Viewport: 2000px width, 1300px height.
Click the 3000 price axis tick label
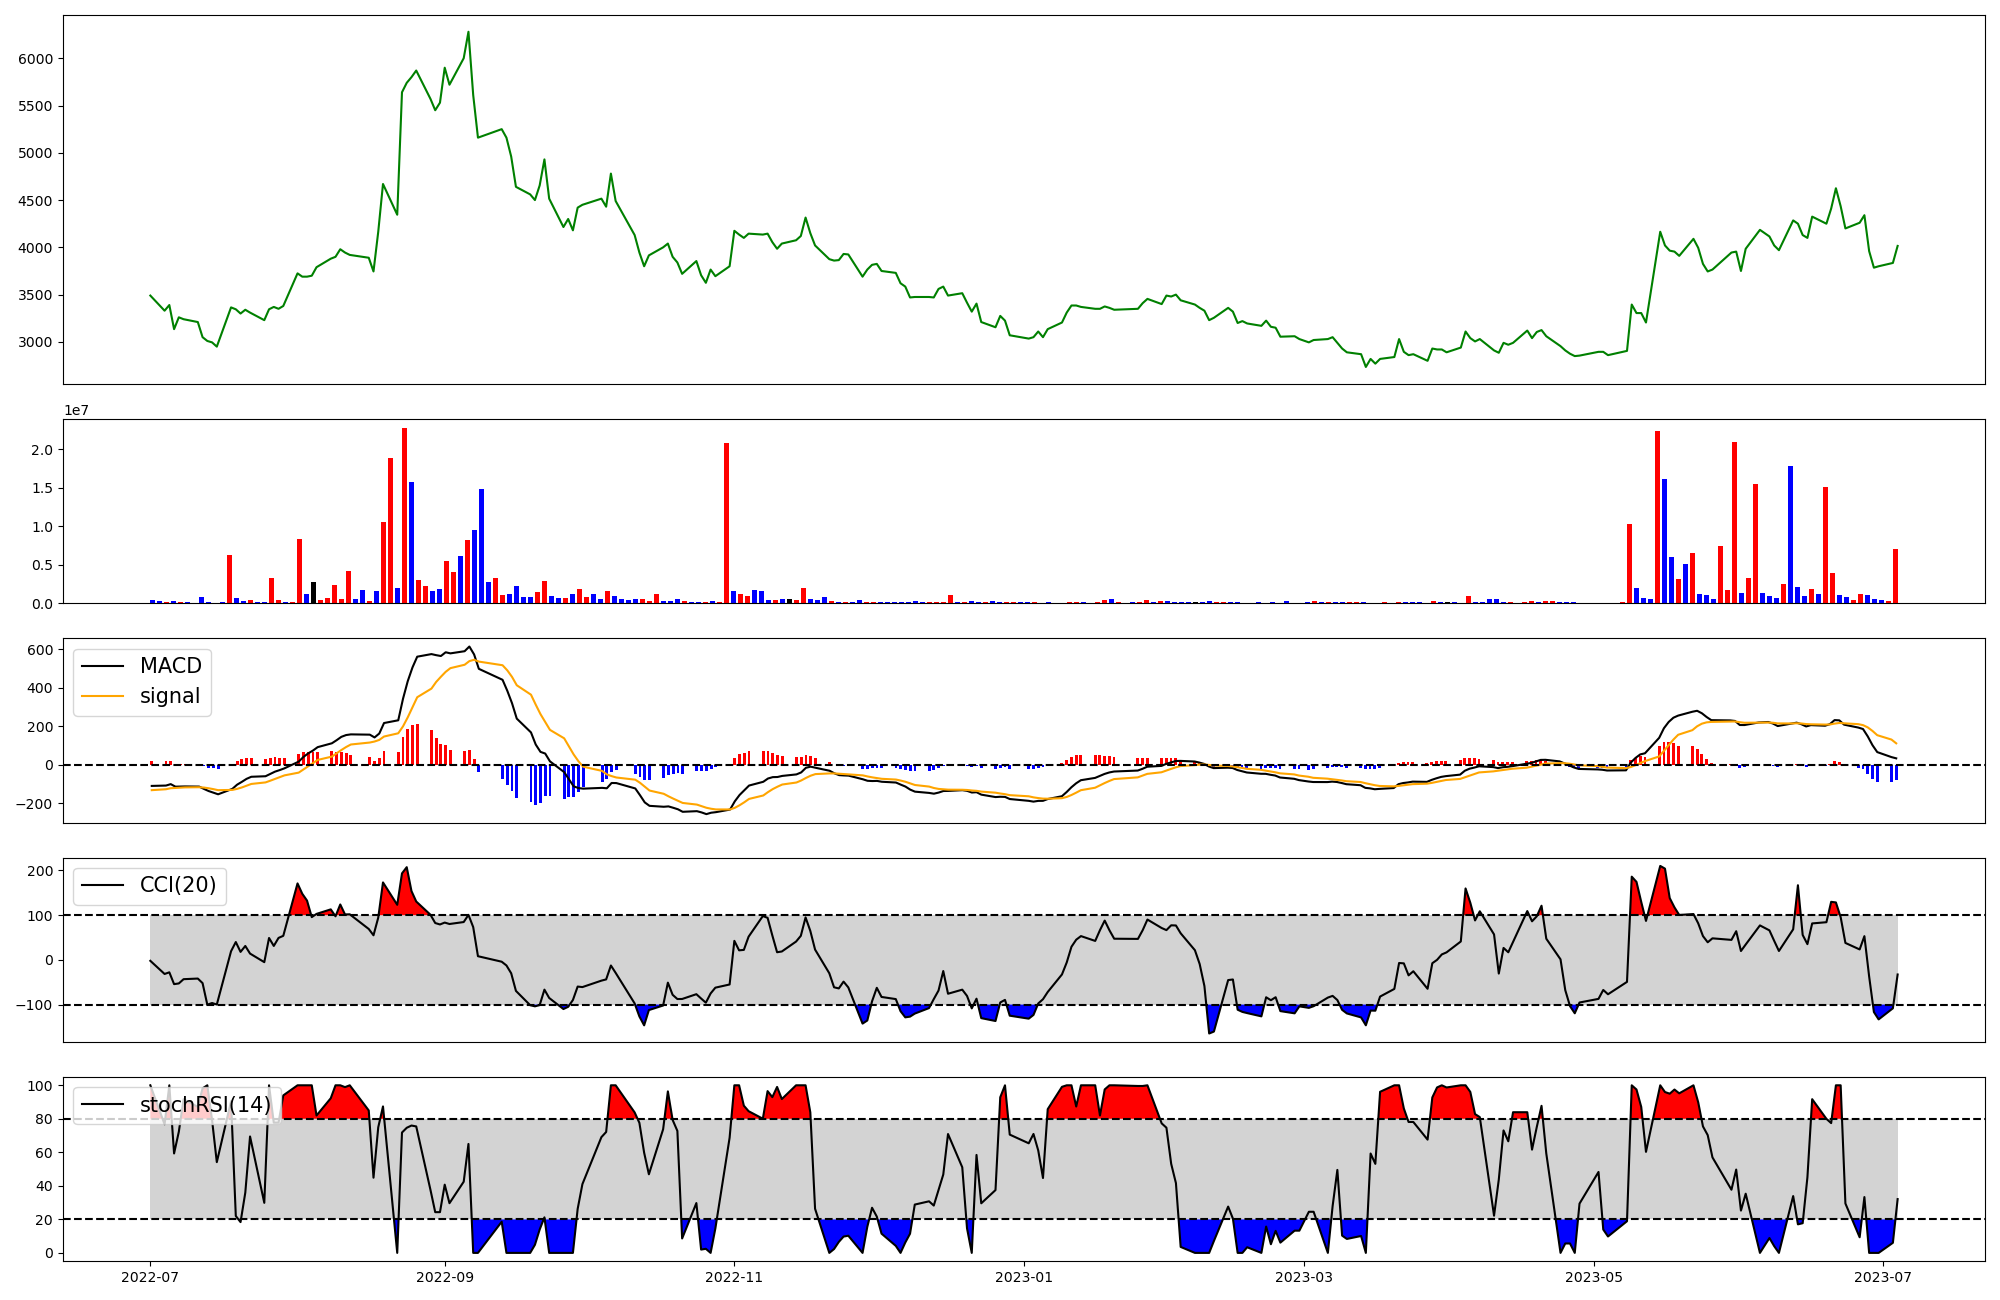(36, 343)
